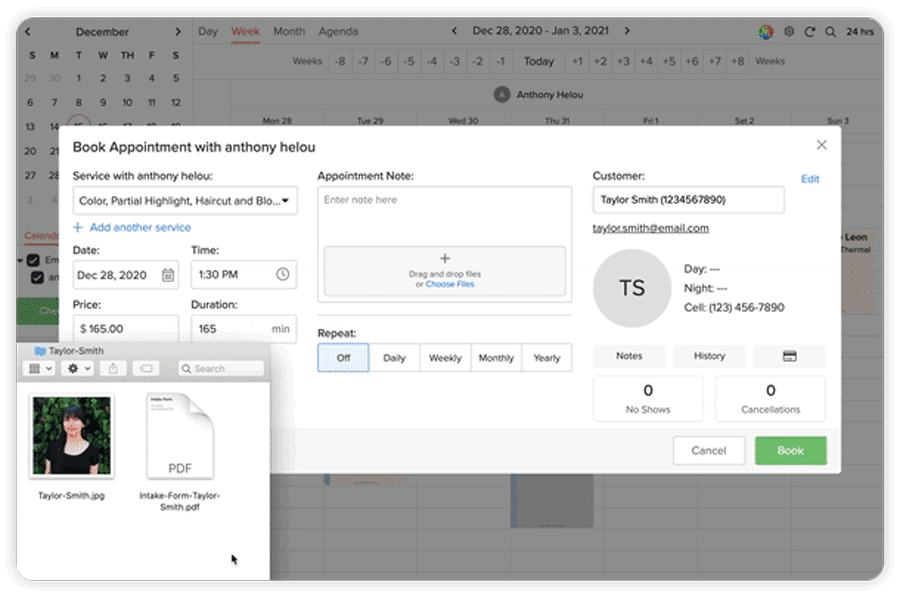Switch to Month view
This screenshot has height=598, width=900.
tap(289, 31)
